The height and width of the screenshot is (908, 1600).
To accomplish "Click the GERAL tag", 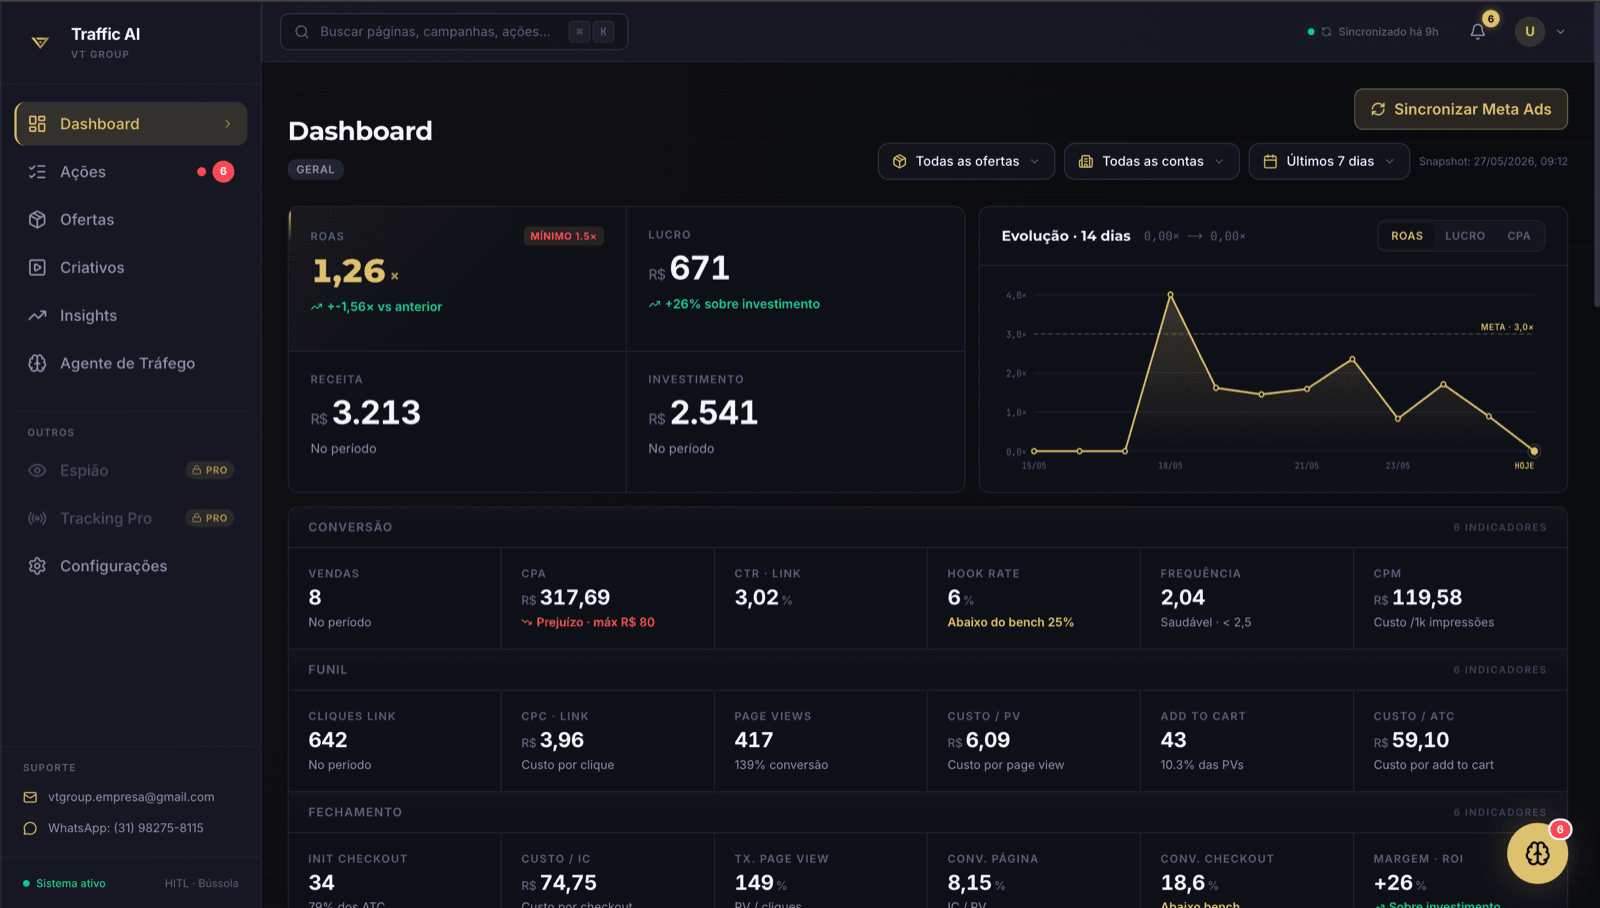I will pyautogui.click(x=316, y=170).
